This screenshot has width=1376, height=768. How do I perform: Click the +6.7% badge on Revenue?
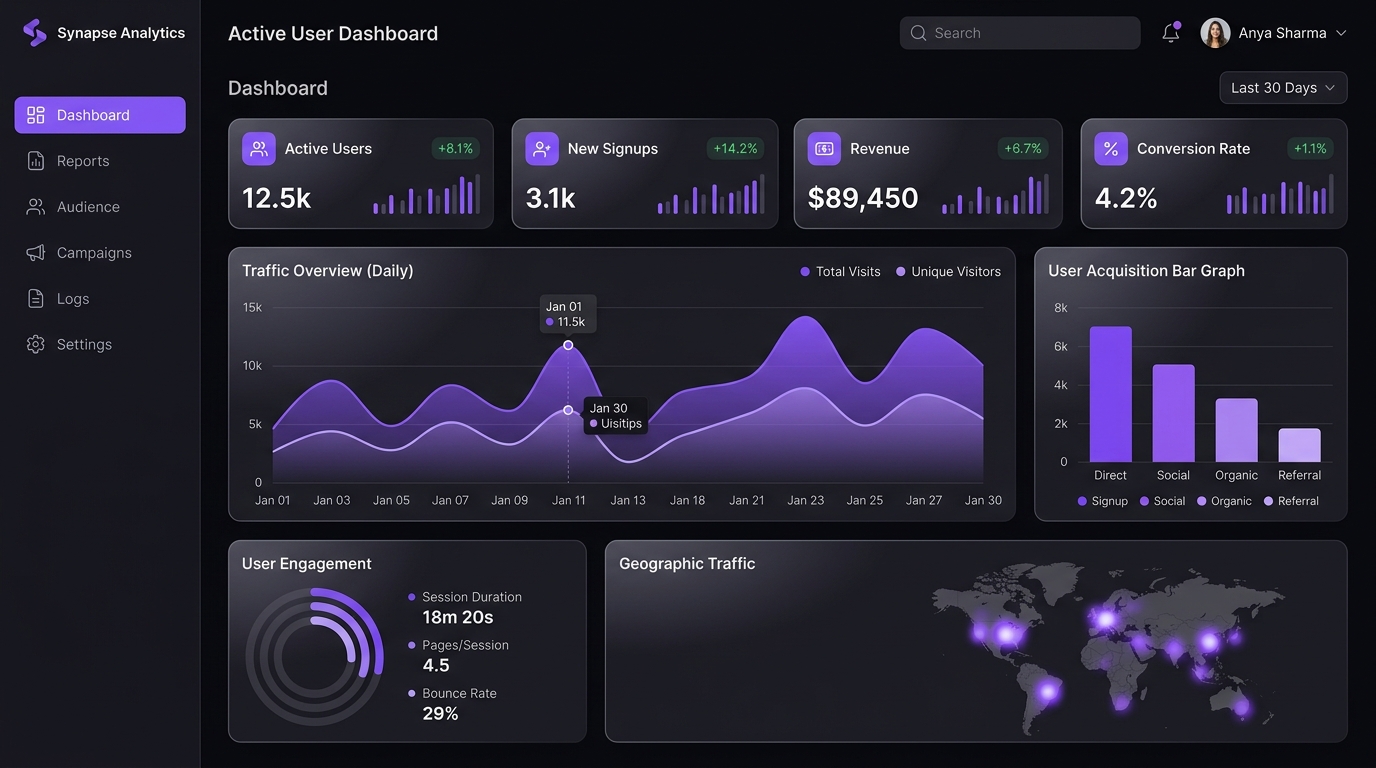[1023, 149]
